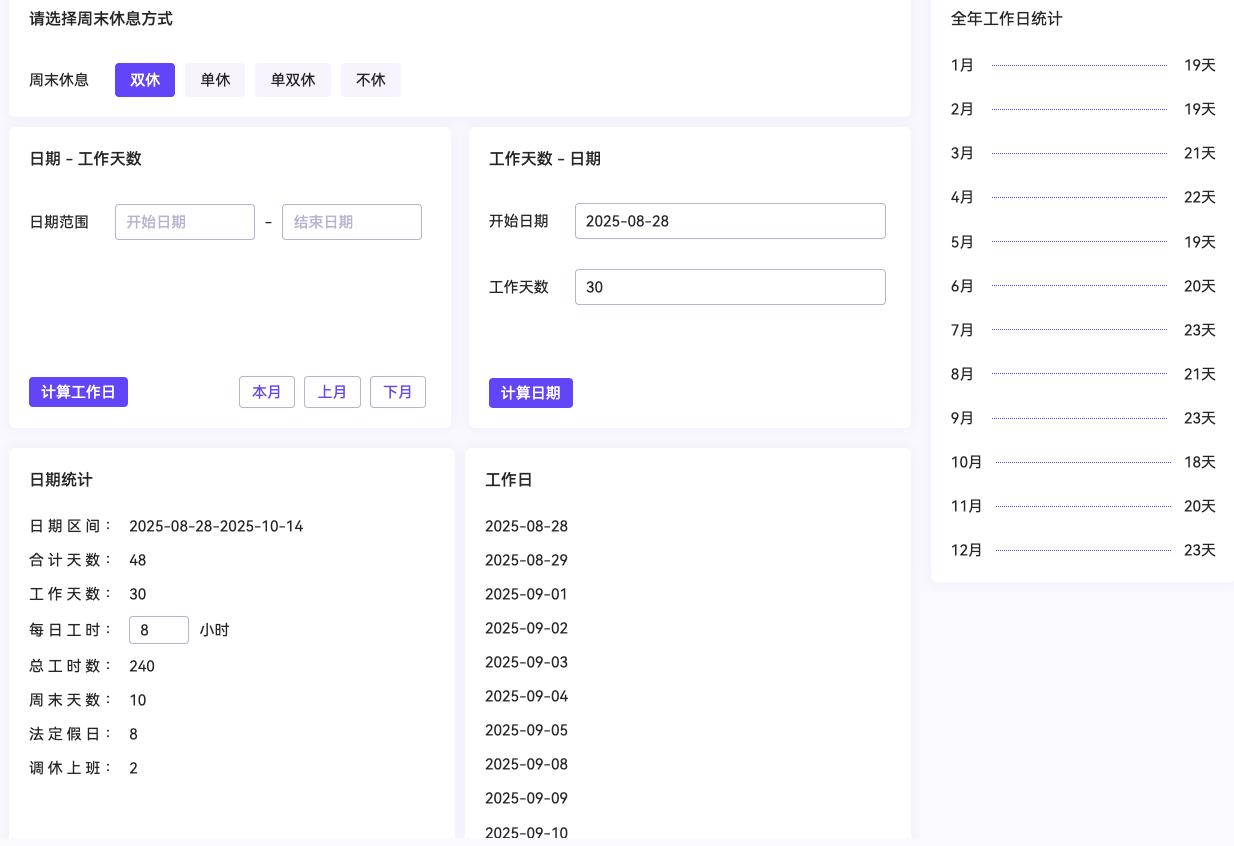
Task: Select the 2025-08-29 workday entry
Action: coord(526,560)
